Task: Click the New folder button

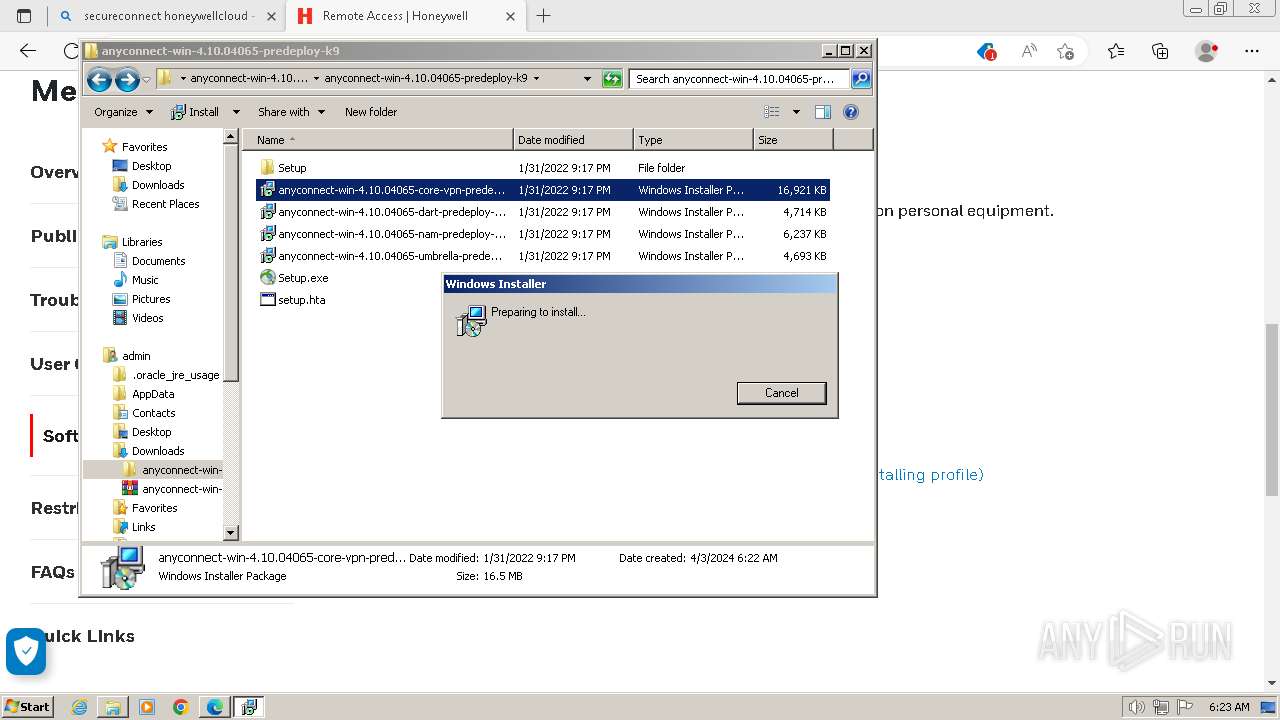Action: tap(371, 112)
